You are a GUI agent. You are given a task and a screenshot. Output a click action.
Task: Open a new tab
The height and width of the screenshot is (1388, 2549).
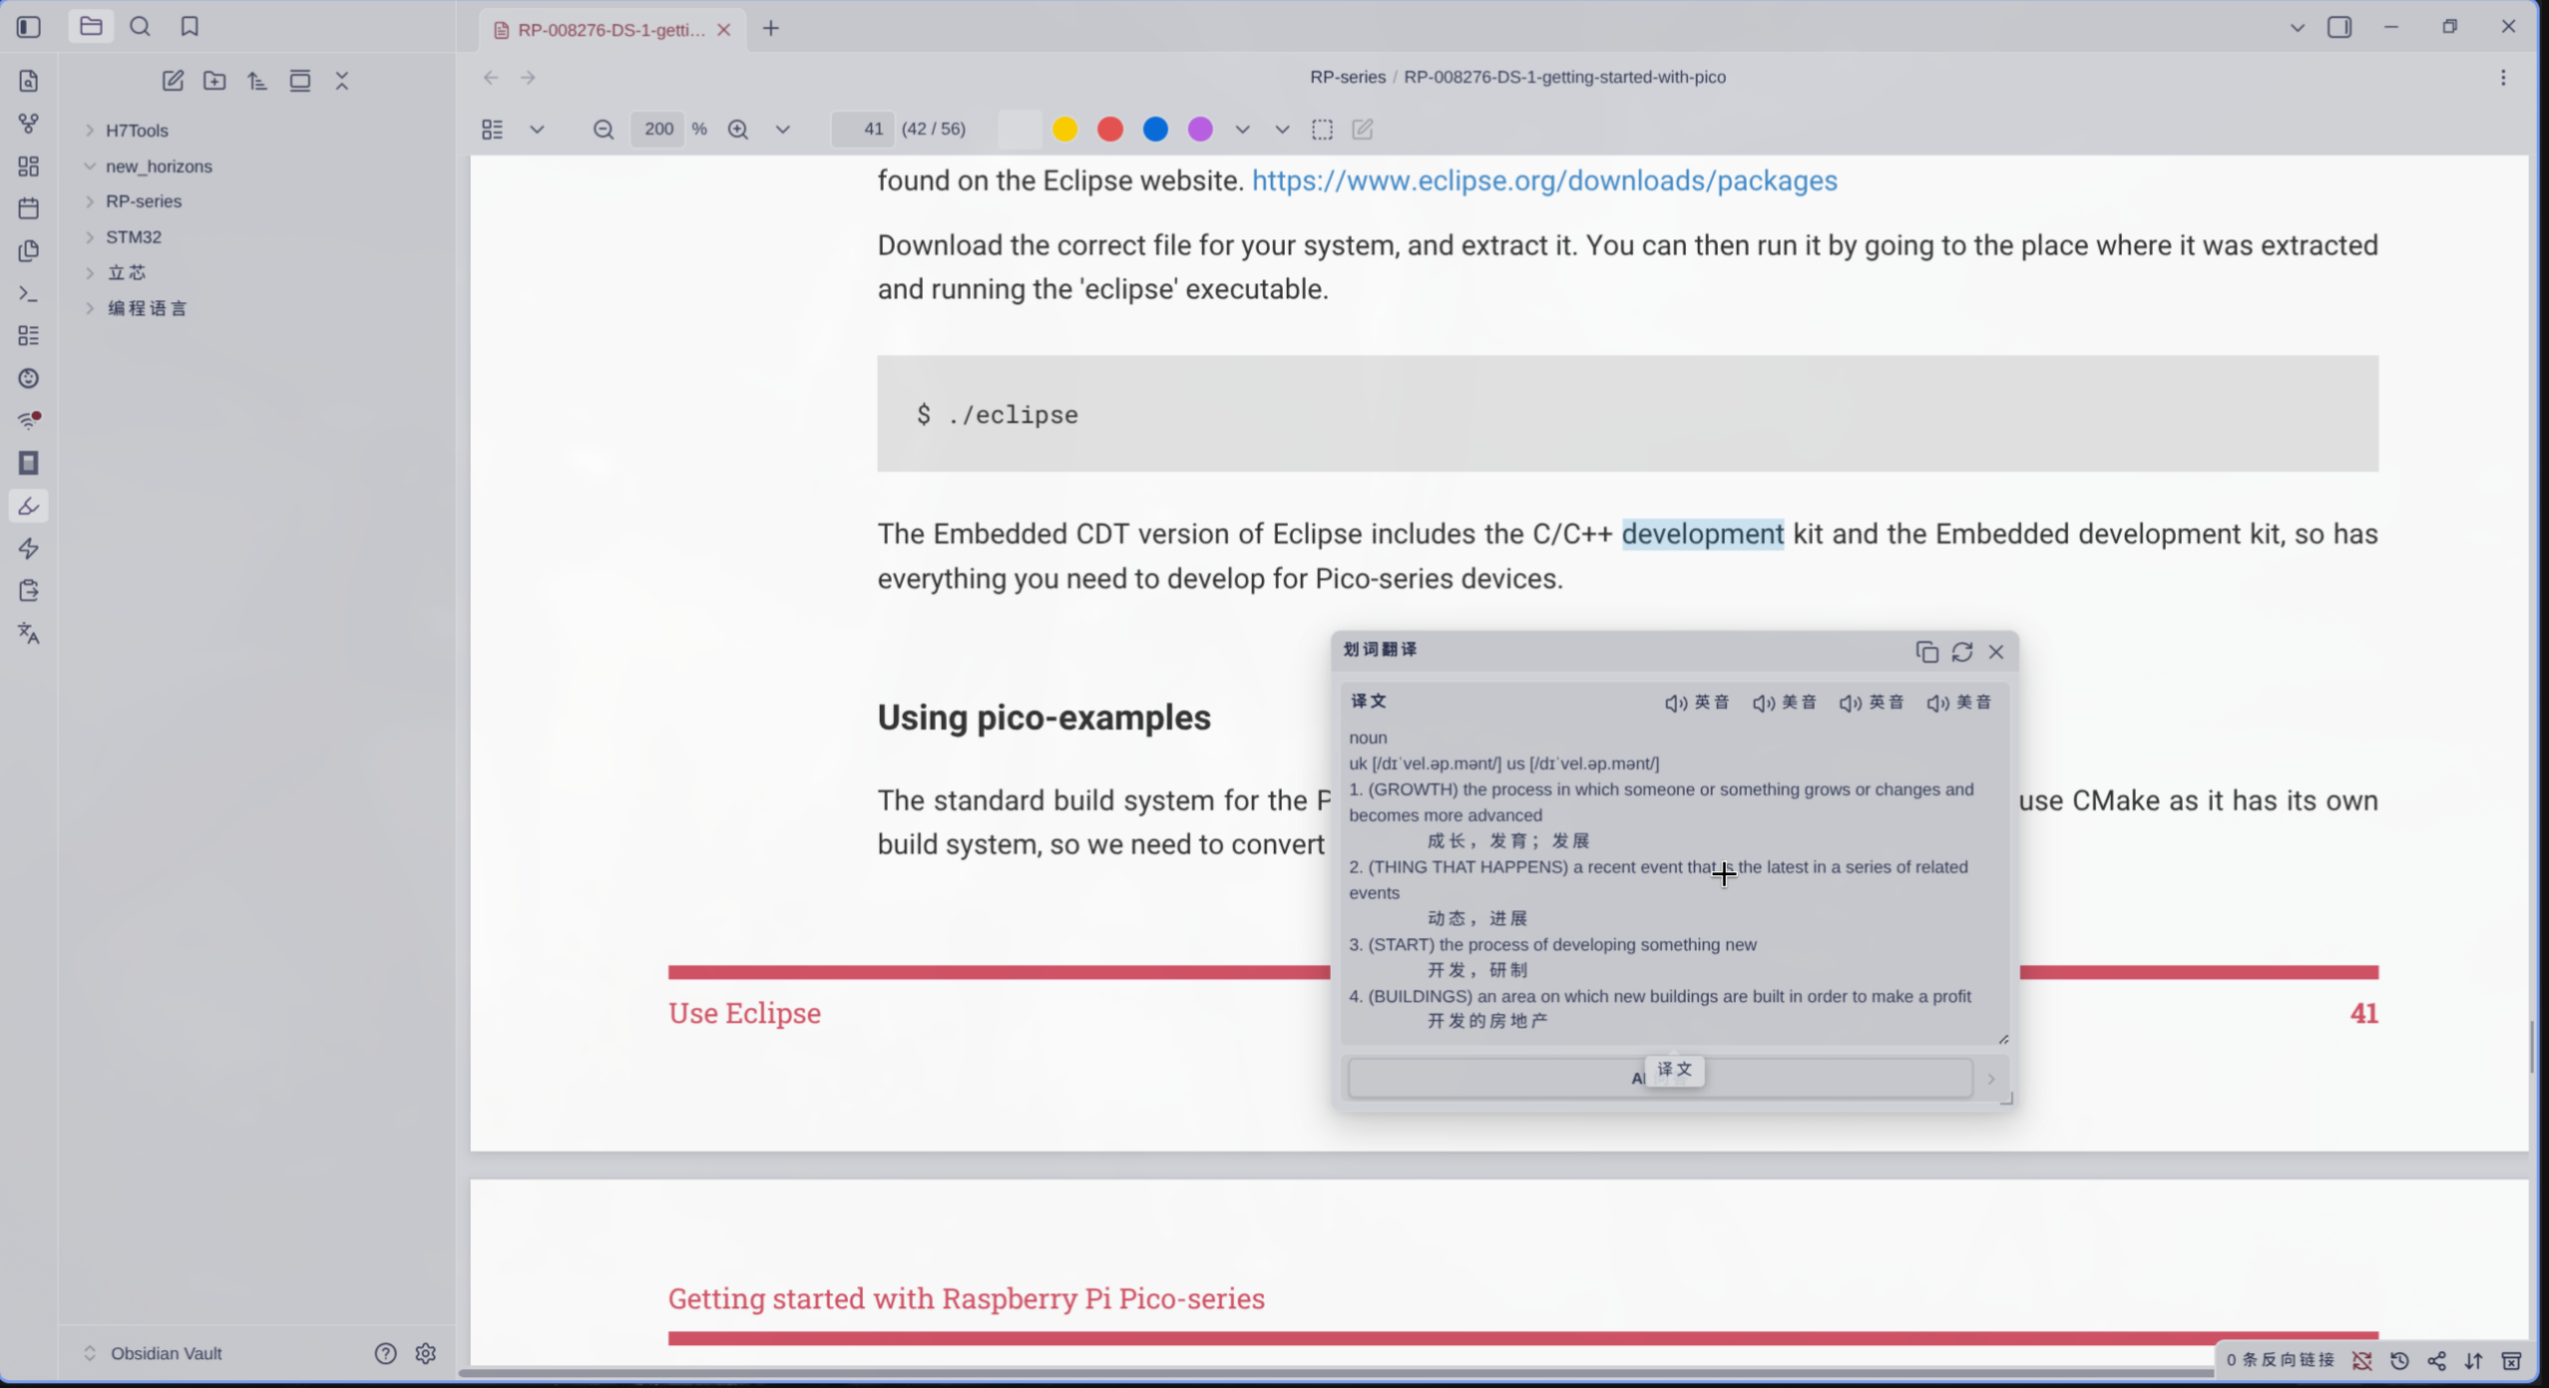[x=770, y=29]
